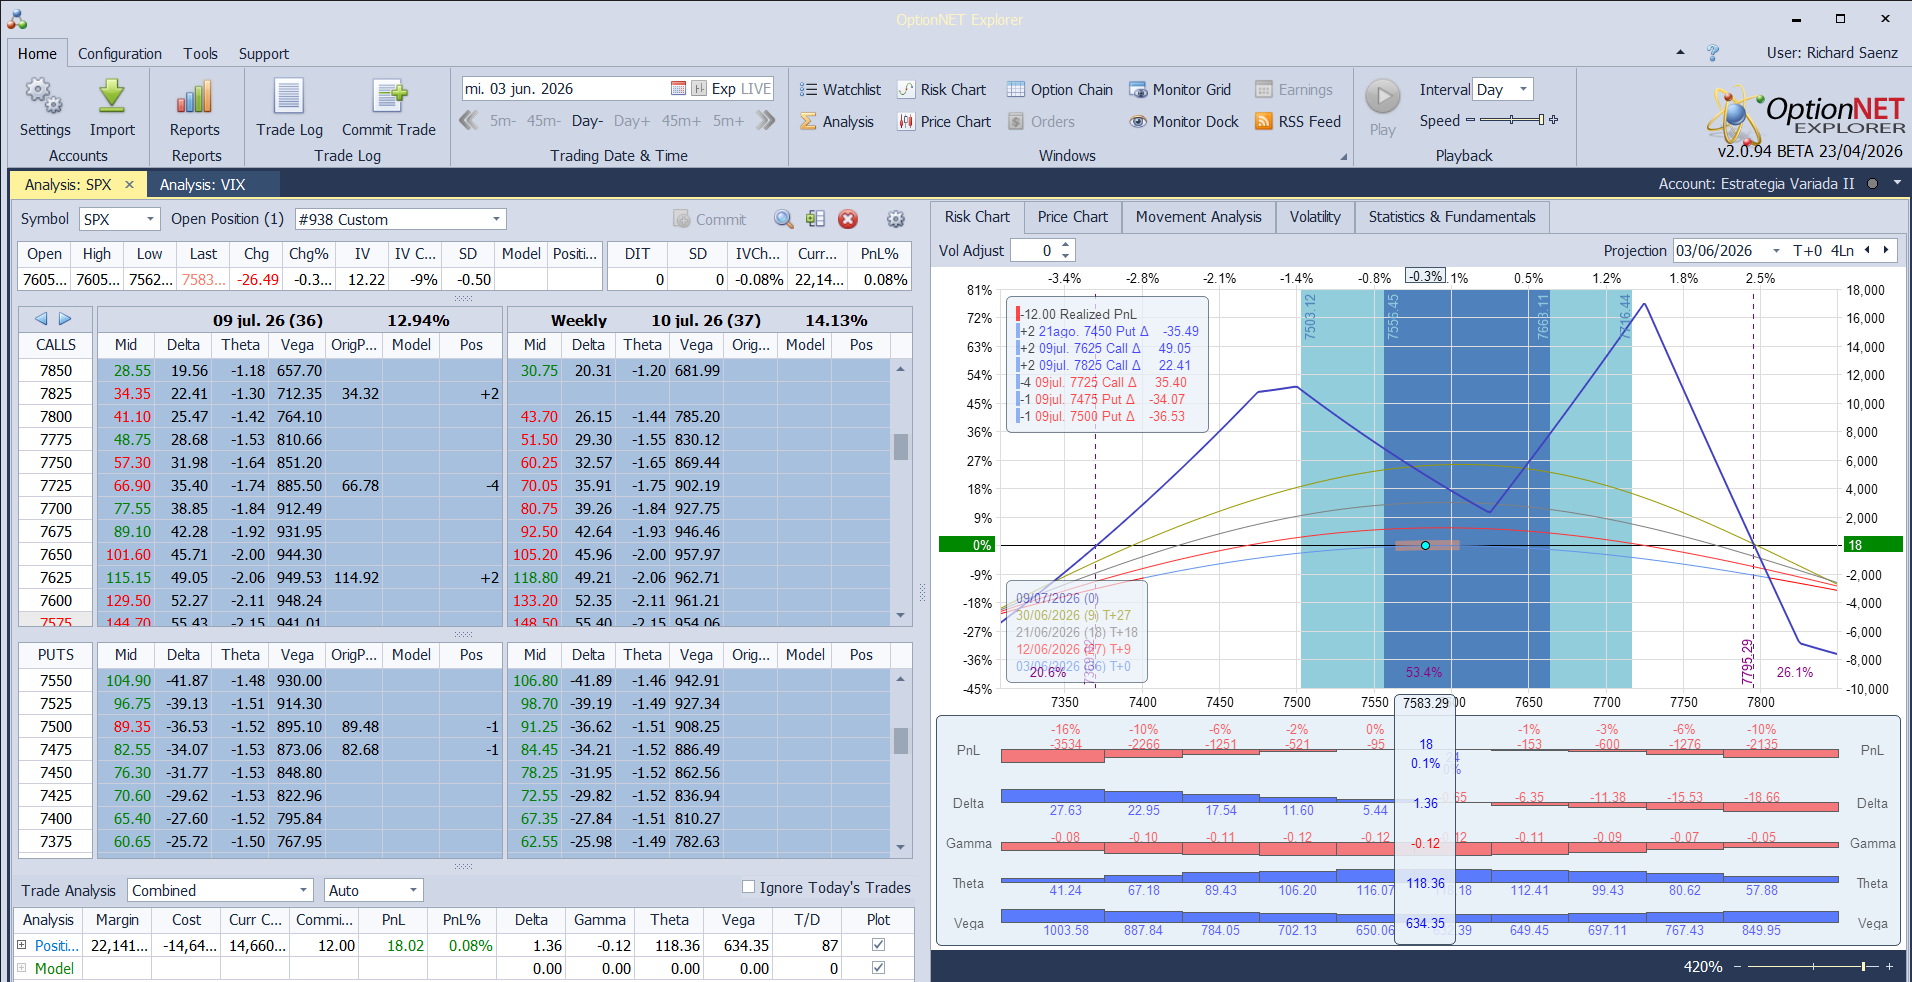Viewport: 1912px width, 982px height.
Task: Click the blue question mark help icon
Action: point(1713,53)
